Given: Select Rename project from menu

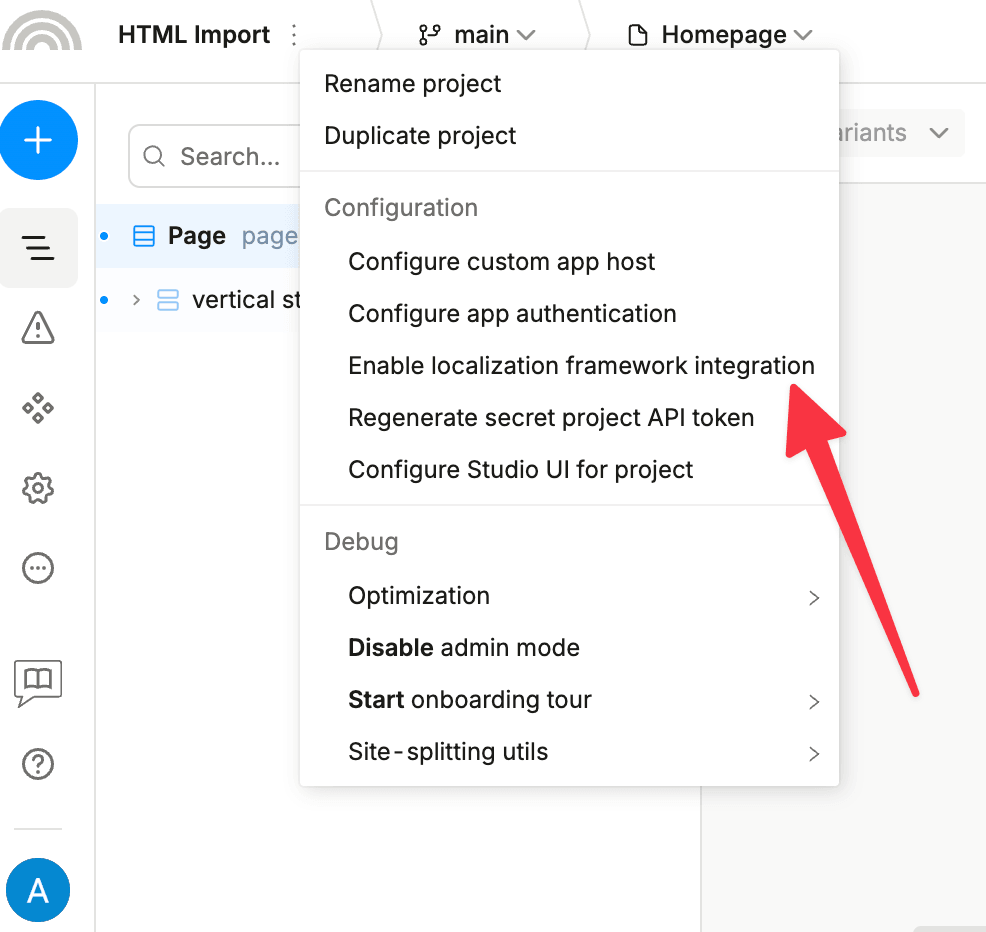Looking at the screenshot, I should coord(413,84).
